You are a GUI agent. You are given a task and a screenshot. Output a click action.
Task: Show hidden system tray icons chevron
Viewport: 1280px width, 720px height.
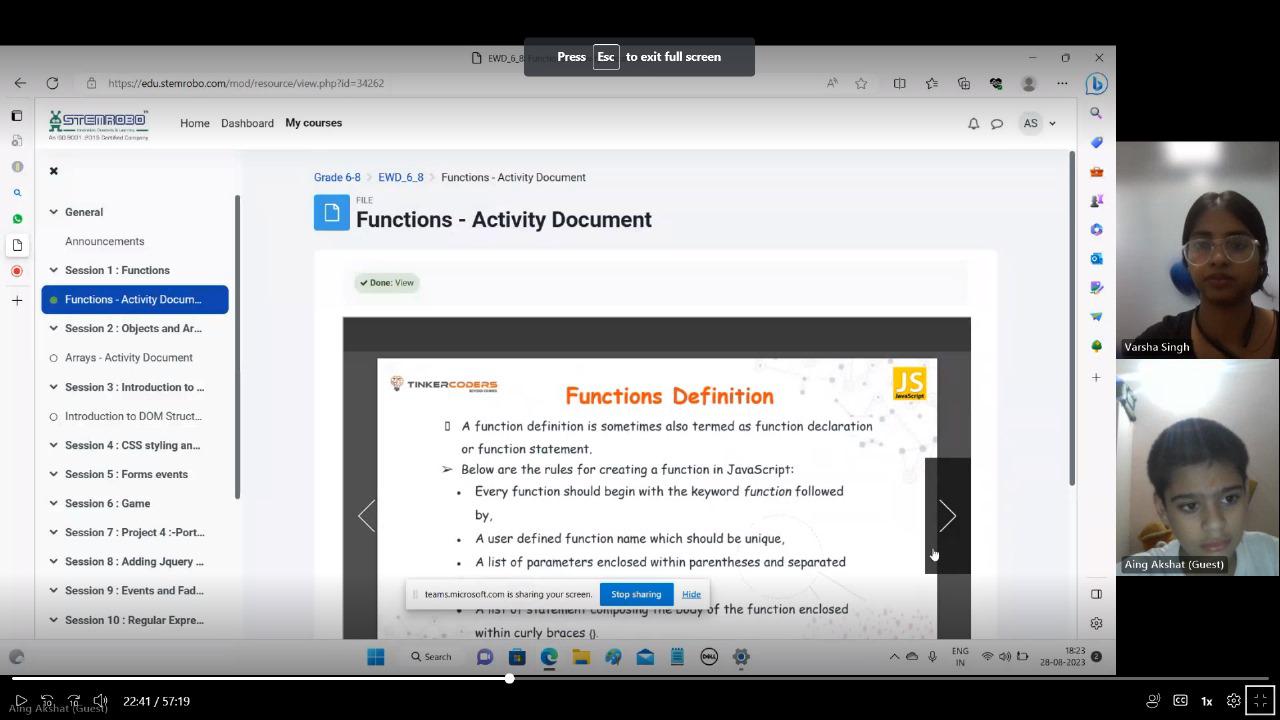tap(894, 657)
